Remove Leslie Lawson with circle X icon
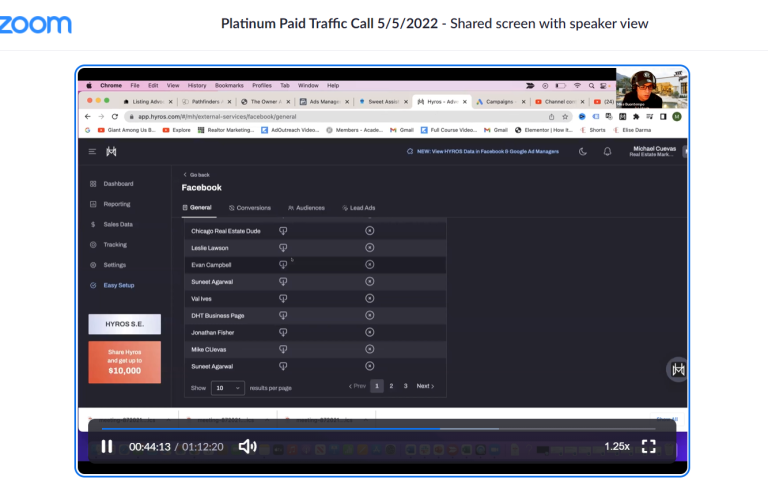Image resolution: width=768 pixels, height=504 pixels. [x=369, y=248]
